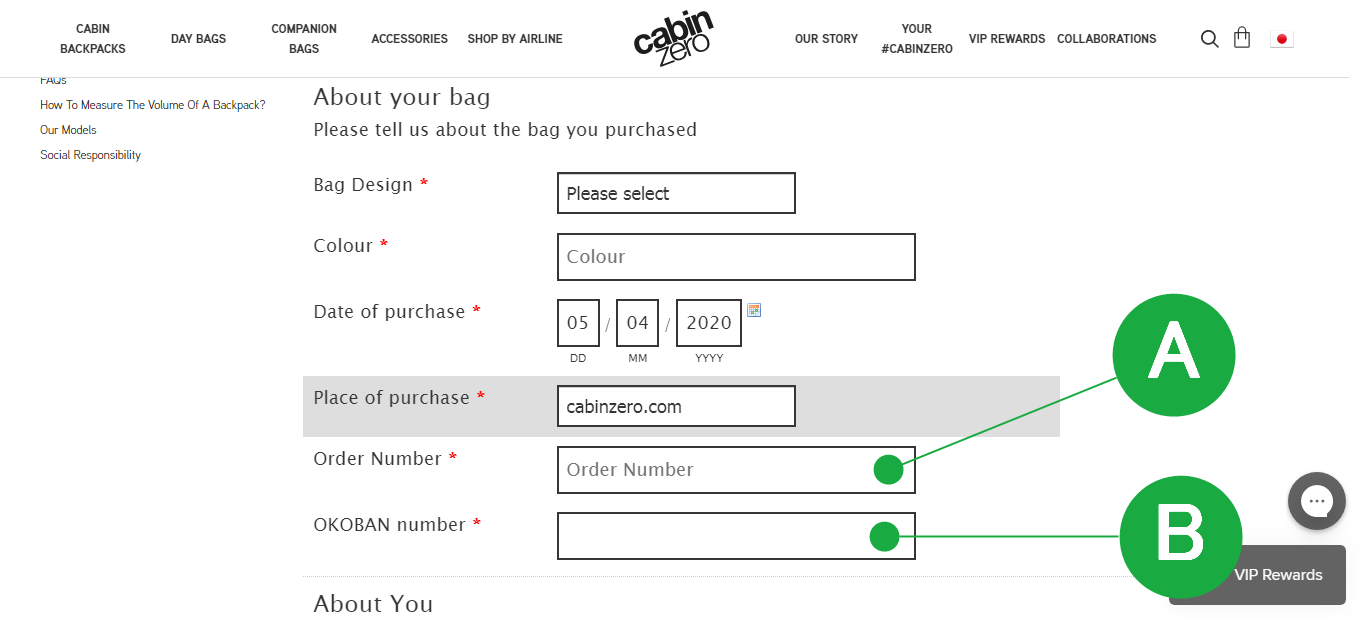
Task: Open Cabin Backpacks menu
Action: (93, 39)
